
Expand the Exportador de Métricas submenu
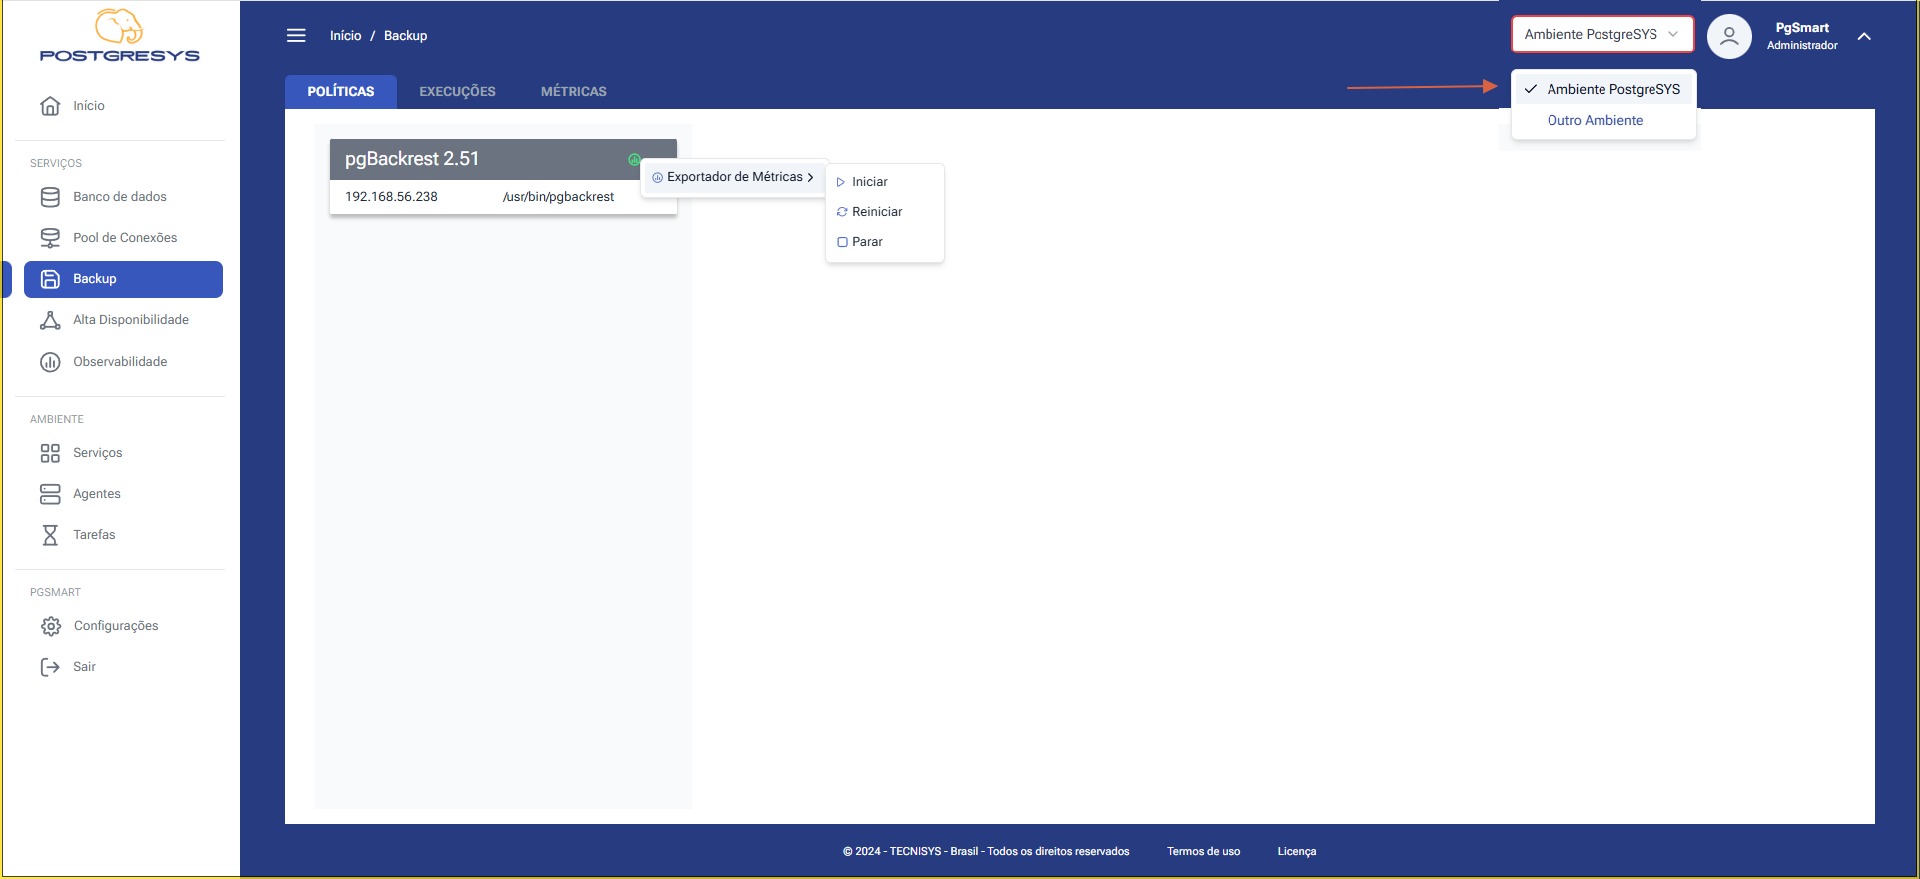click(x=734, y=177)
